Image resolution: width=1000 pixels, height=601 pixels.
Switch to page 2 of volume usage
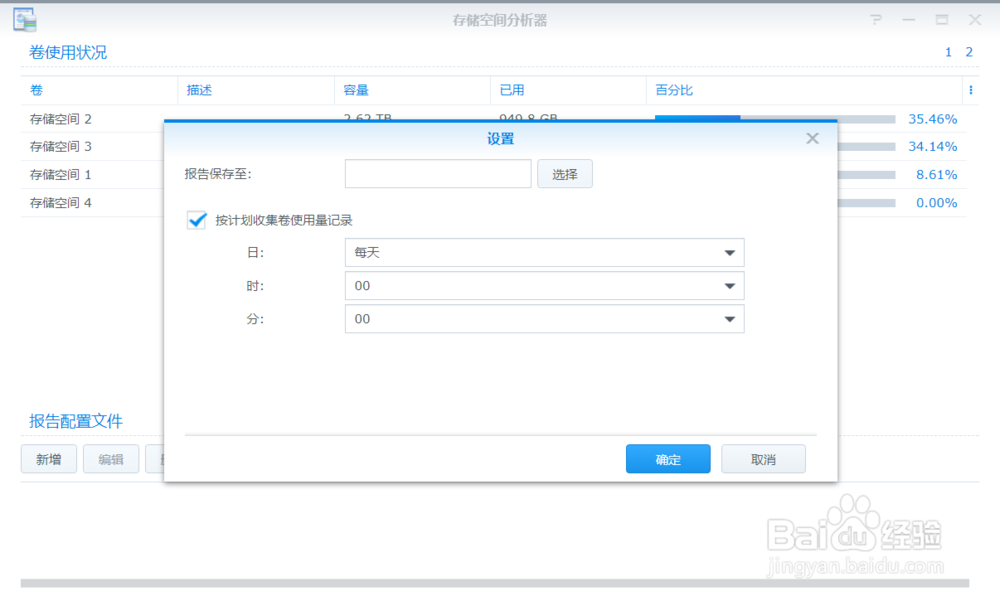(x=967, y=52)
